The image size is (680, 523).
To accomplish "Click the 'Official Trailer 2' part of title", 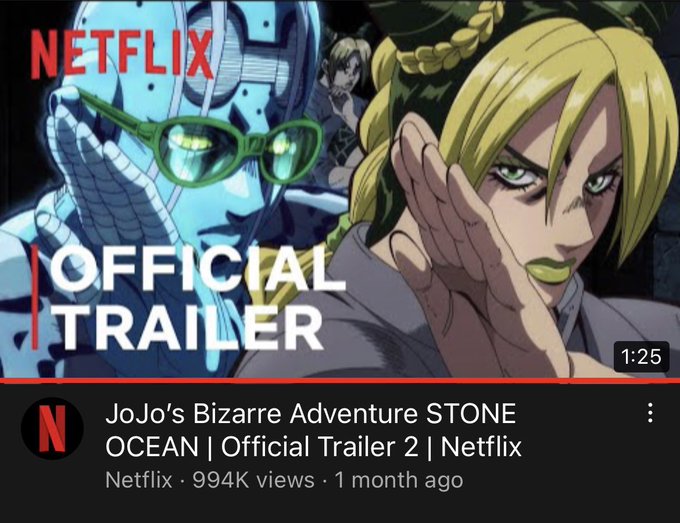I will 320,447.
